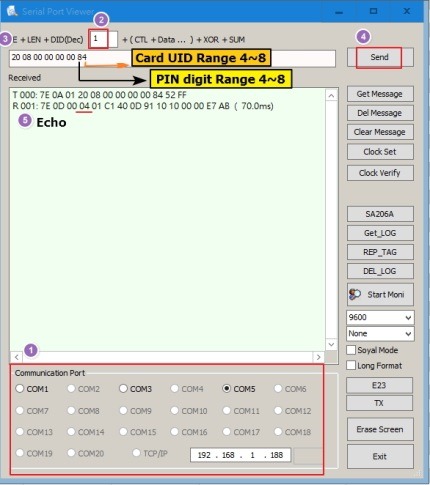Select the COM17 radio button
The height and width of the screenshot is (485, 430).
pos(226,432)
